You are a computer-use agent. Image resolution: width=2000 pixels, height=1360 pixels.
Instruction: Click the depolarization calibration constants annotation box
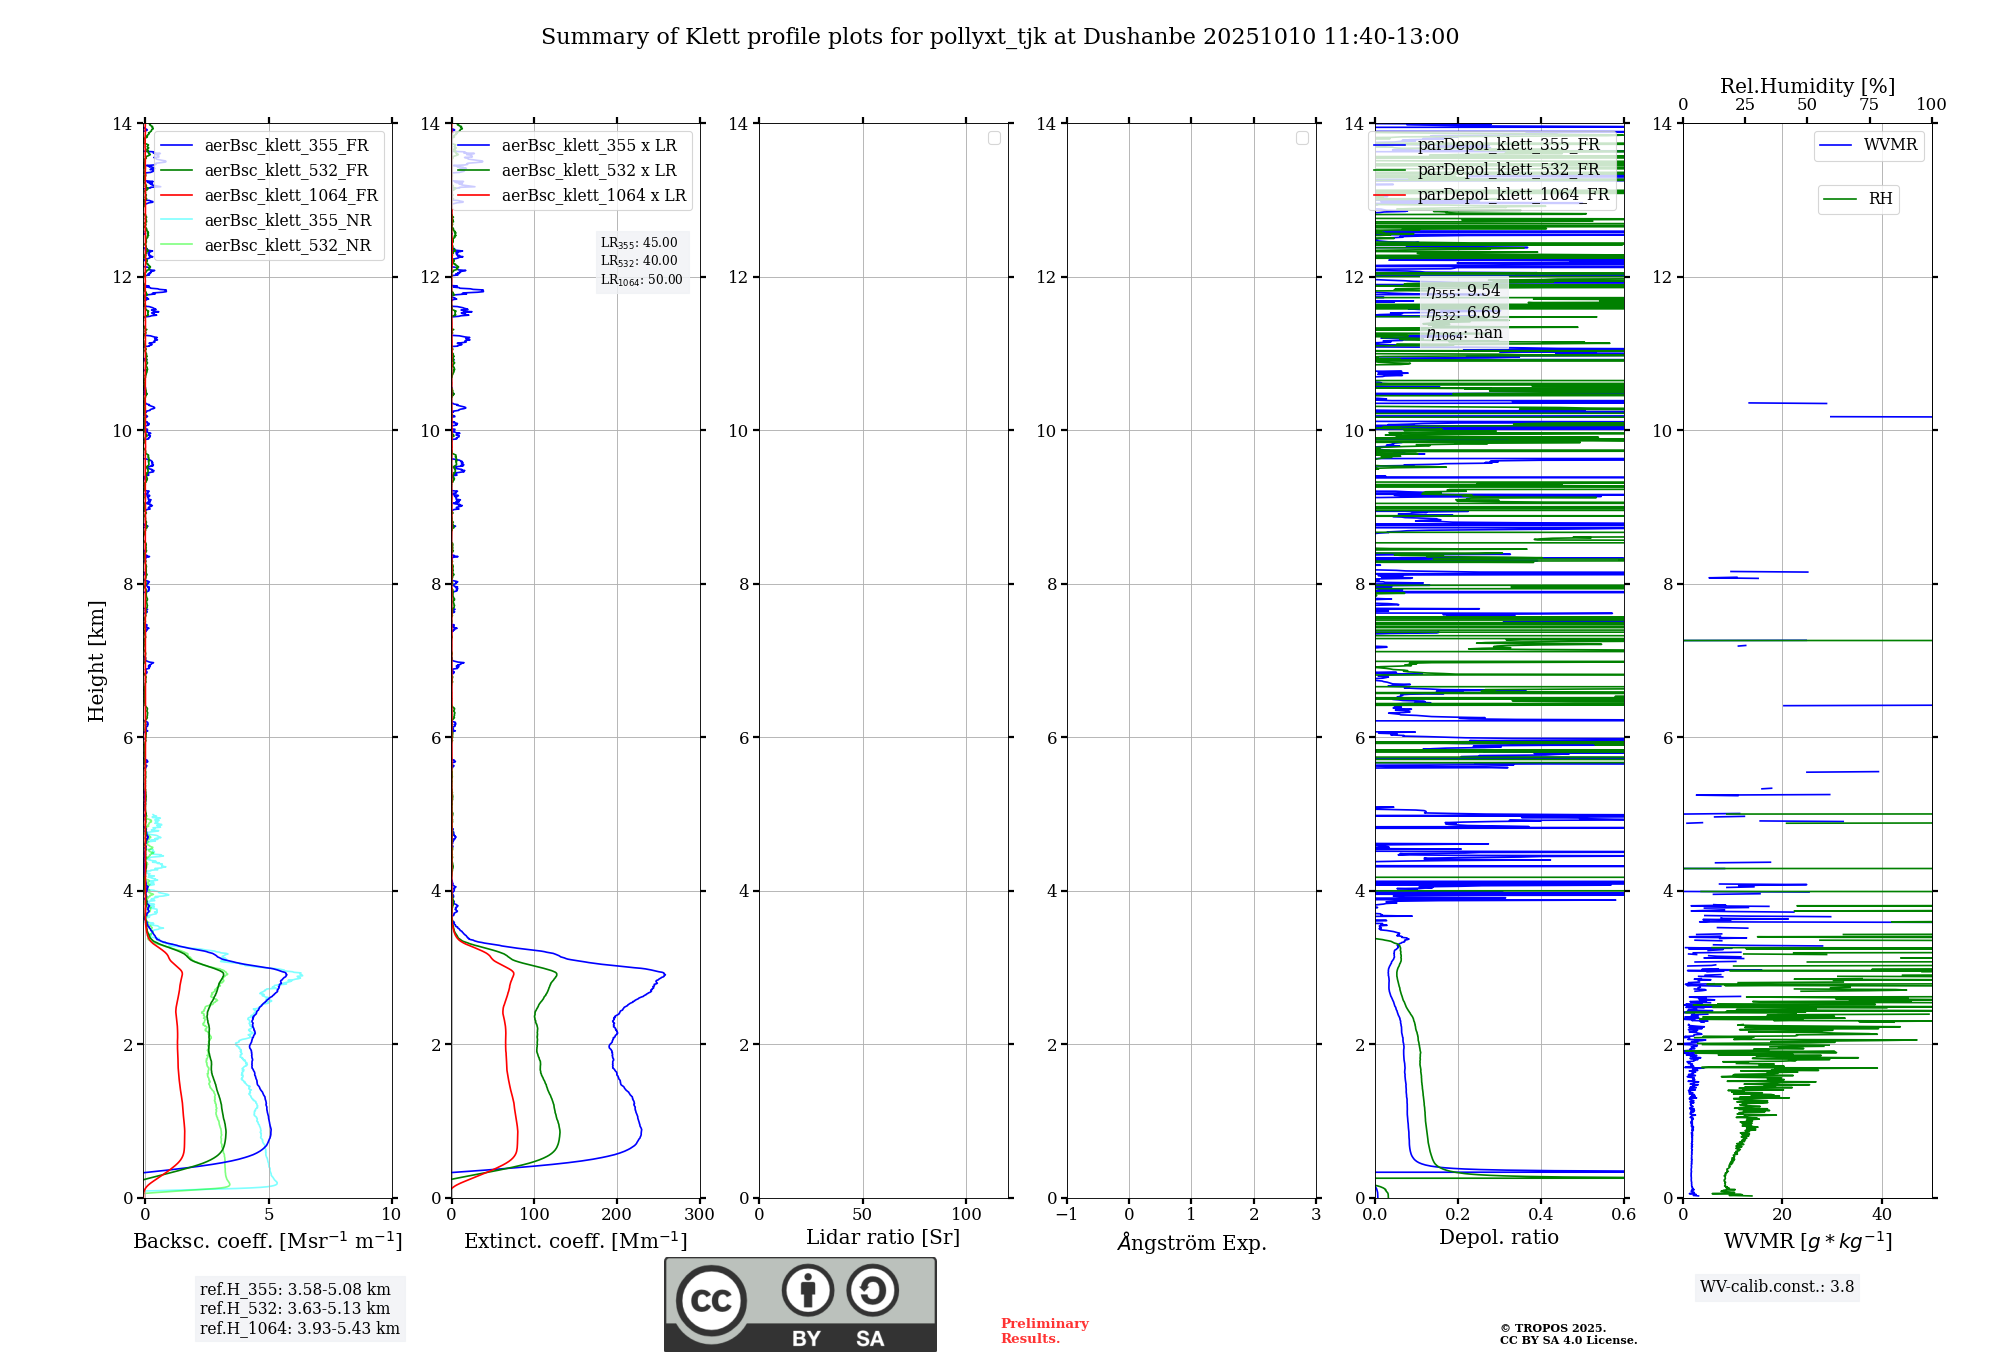[x=1463, y=312]
